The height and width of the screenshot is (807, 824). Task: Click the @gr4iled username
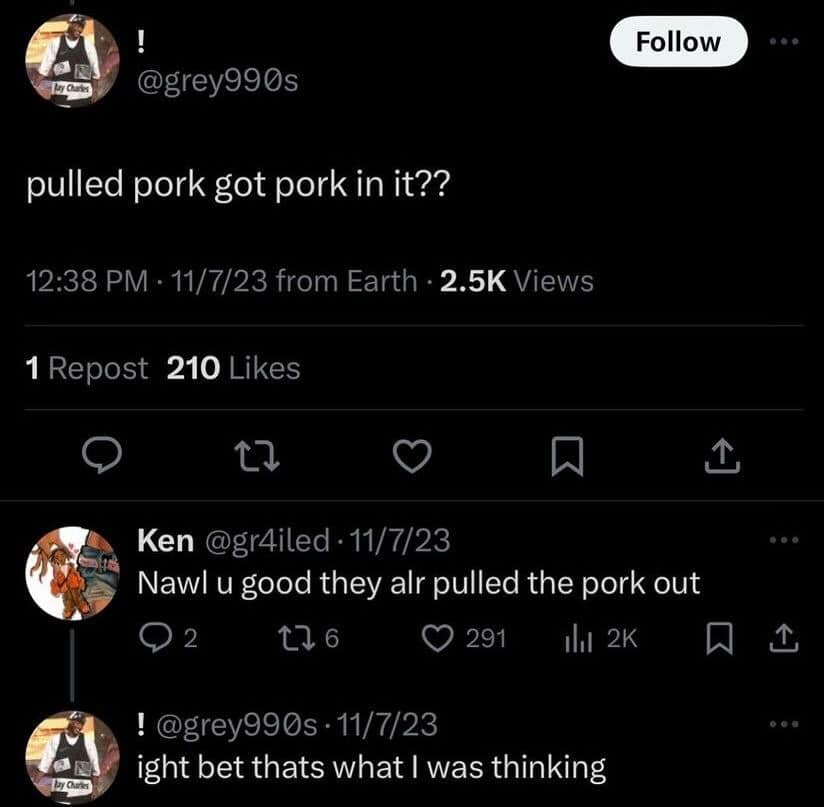(x=267, y=540)
